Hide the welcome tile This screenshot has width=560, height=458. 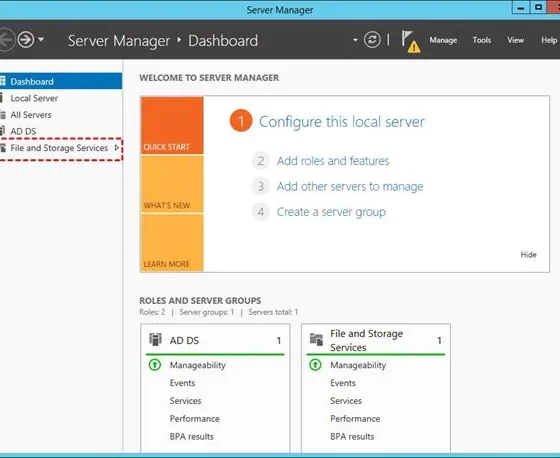(x=528, y=255)
